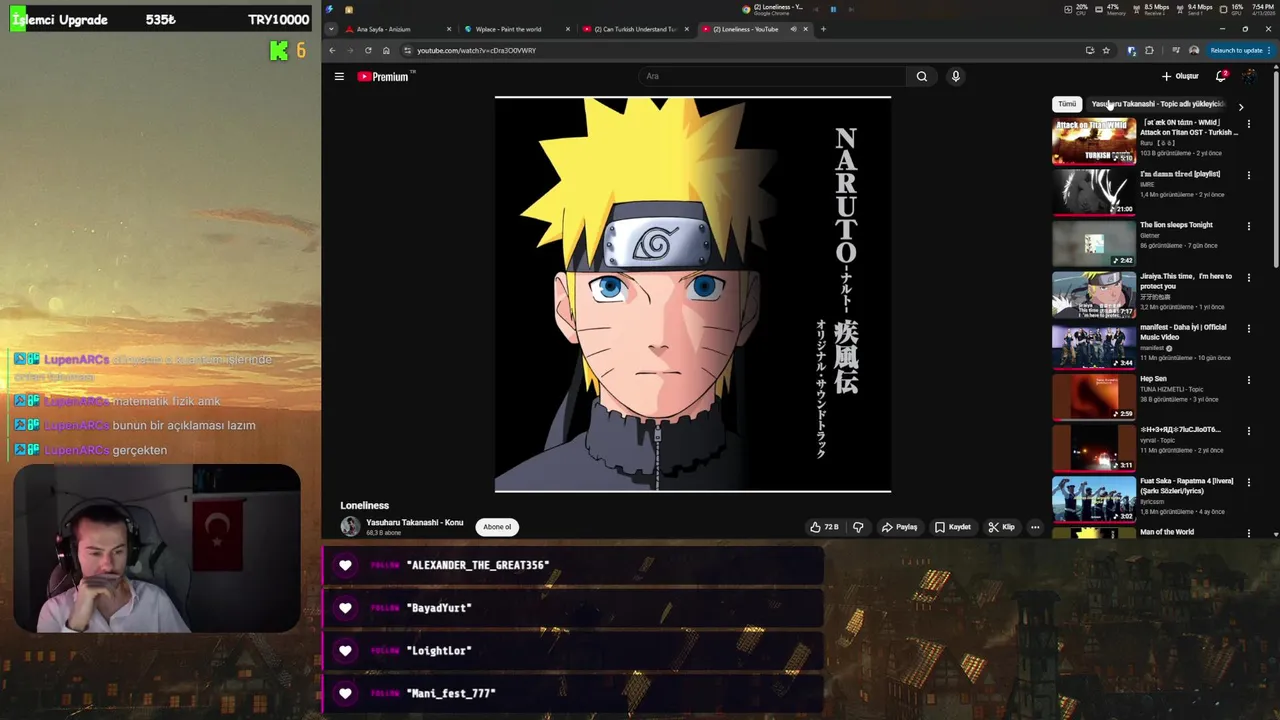Viewport: 1280px width, 720px height.
Task: Click the 'Oluştur' create button
Action: click(x=1180, y=76)
